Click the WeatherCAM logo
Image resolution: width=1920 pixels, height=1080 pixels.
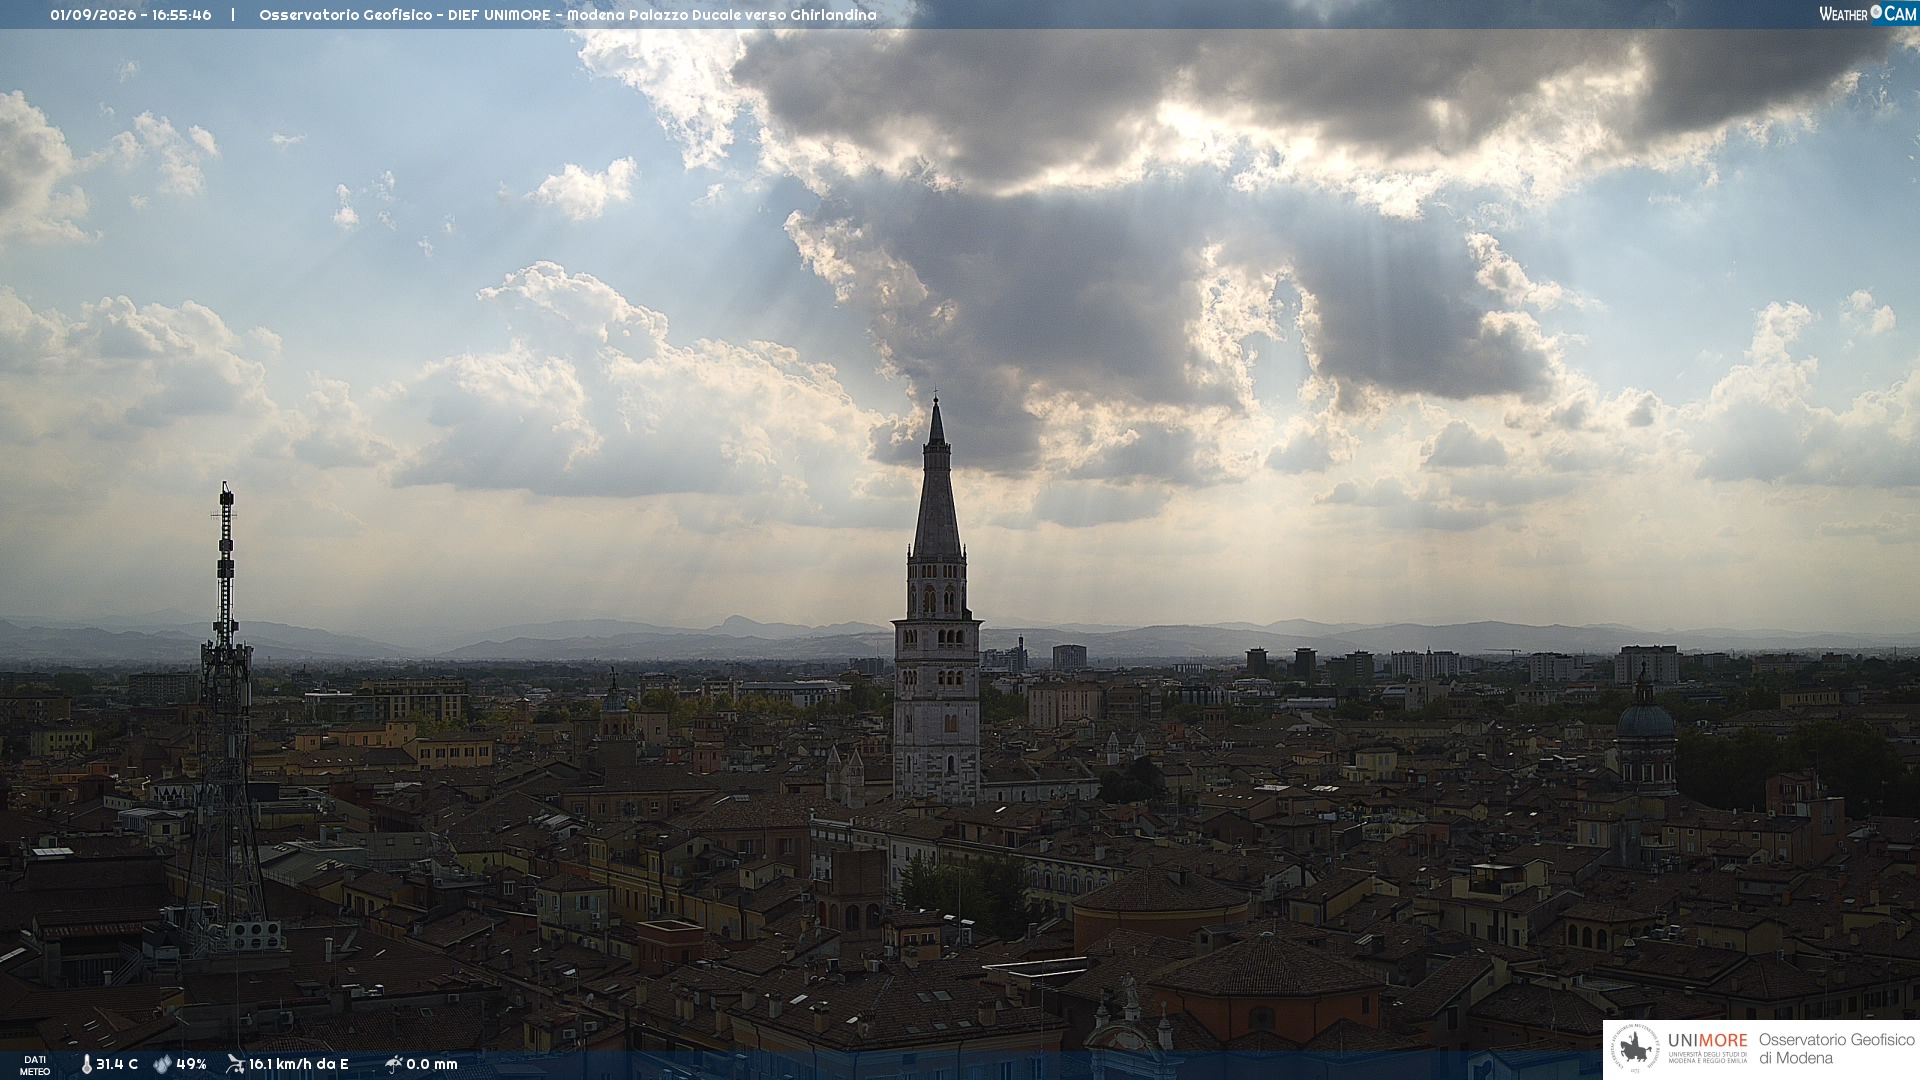1867,14
